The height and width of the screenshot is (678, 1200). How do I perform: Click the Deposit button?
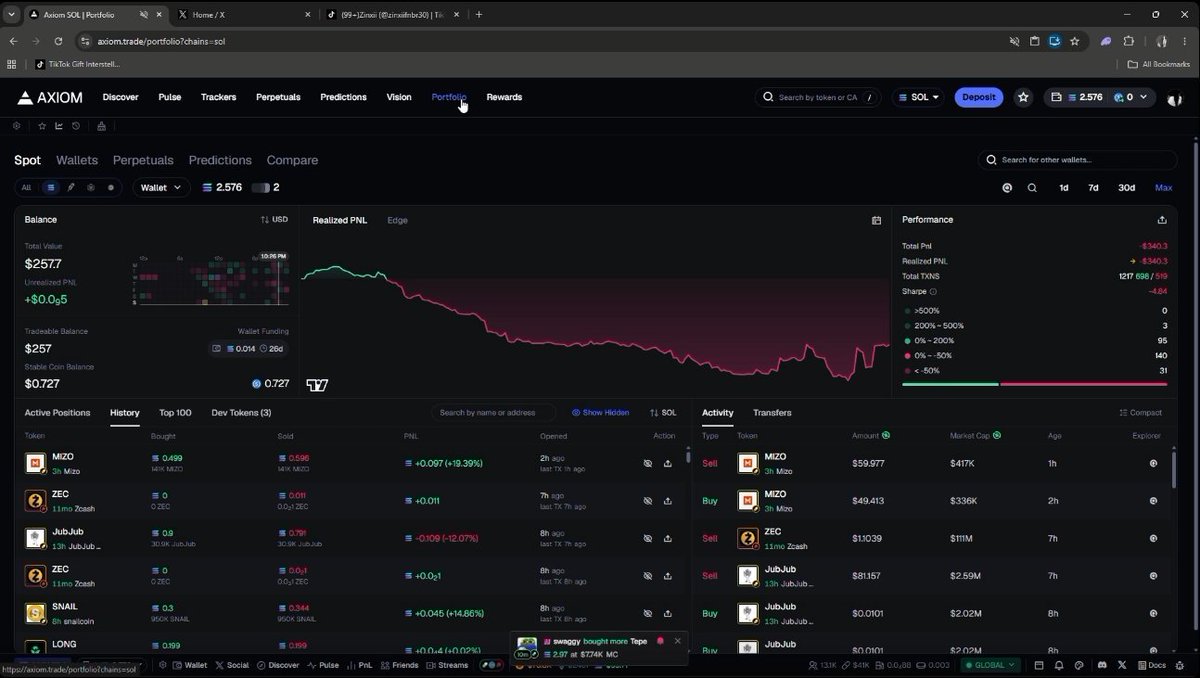[x=979, y=97]
